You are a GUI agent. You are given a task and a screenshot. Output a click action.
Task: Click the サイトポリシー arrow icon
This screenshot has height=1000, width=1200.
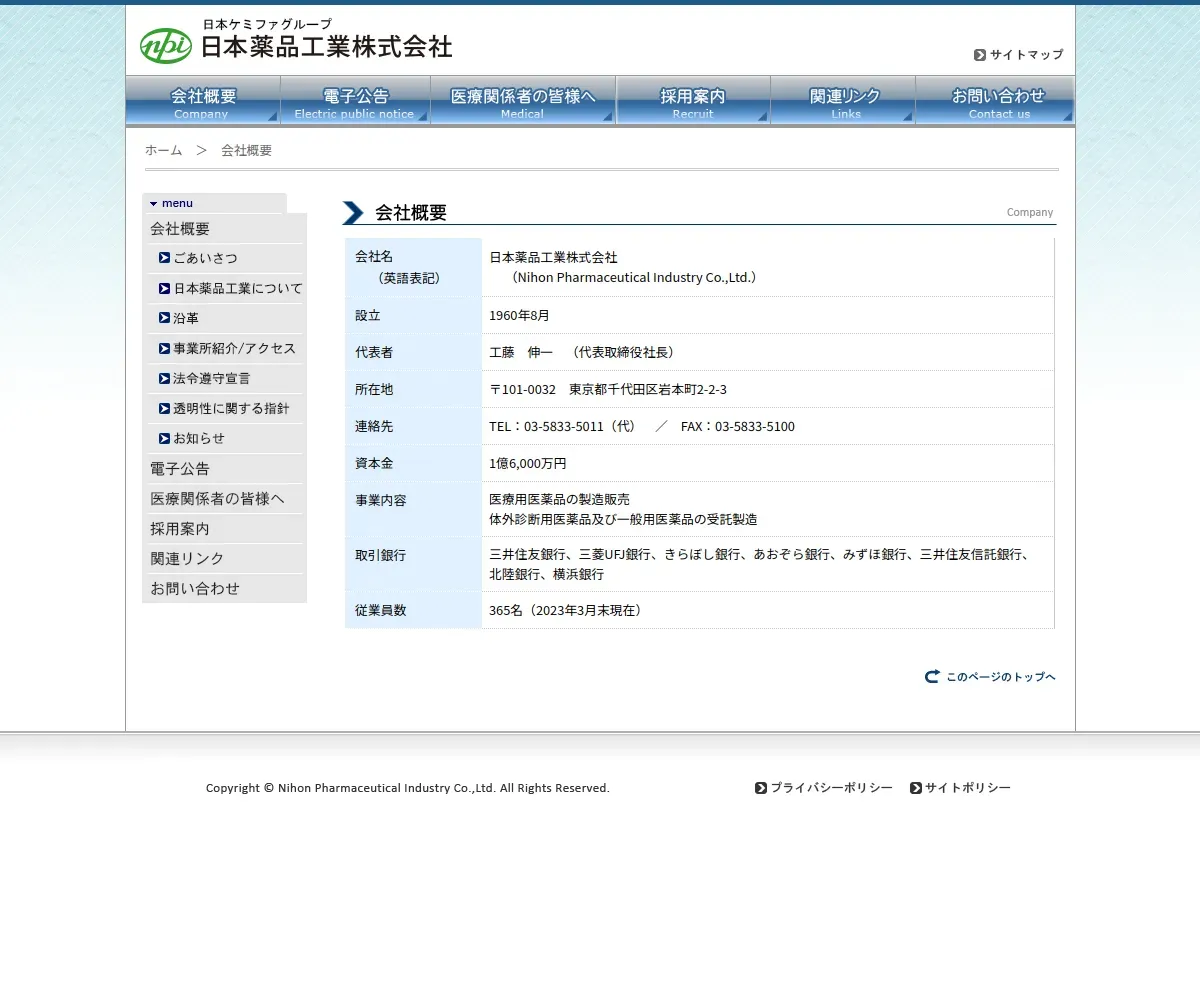click(916, 788)
